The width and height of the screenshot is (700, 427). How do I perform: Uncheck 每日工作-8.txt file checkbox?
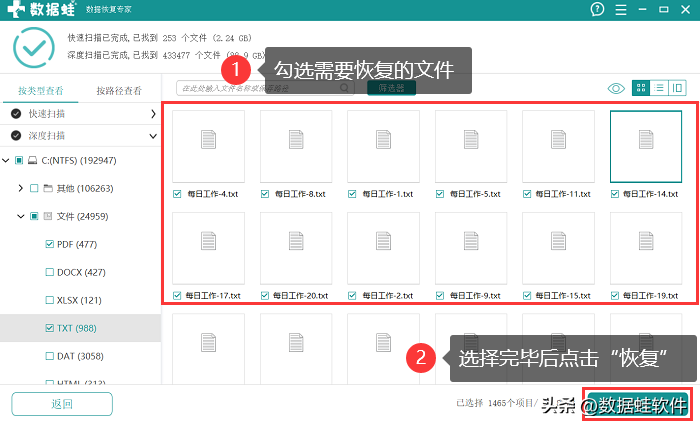point(265,194)
